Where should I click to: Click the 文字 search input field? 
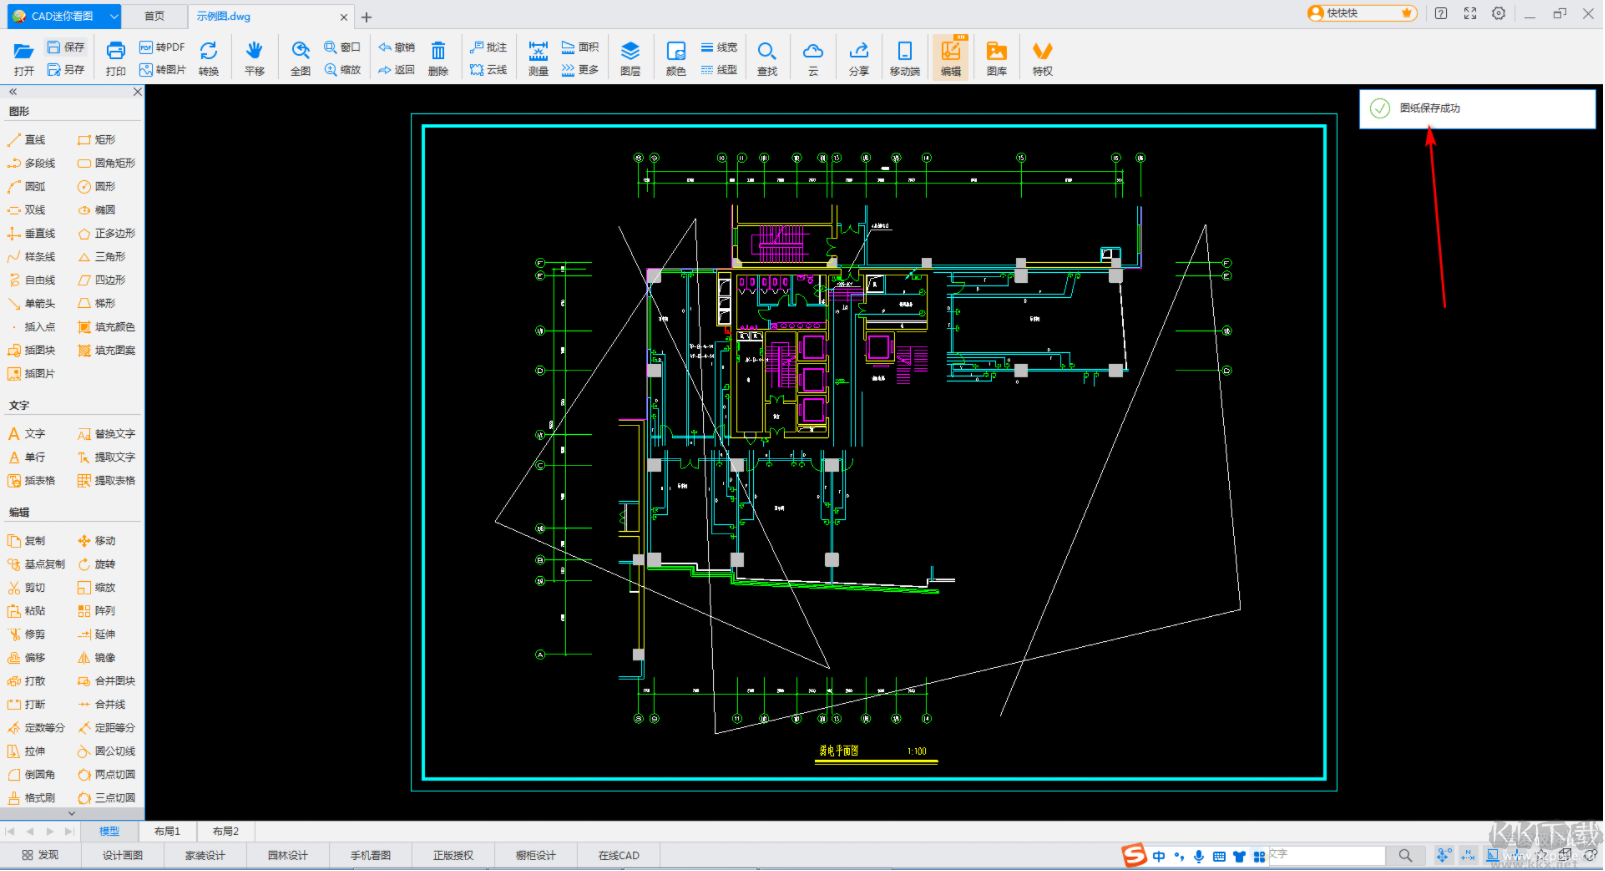click(1326, 855)
